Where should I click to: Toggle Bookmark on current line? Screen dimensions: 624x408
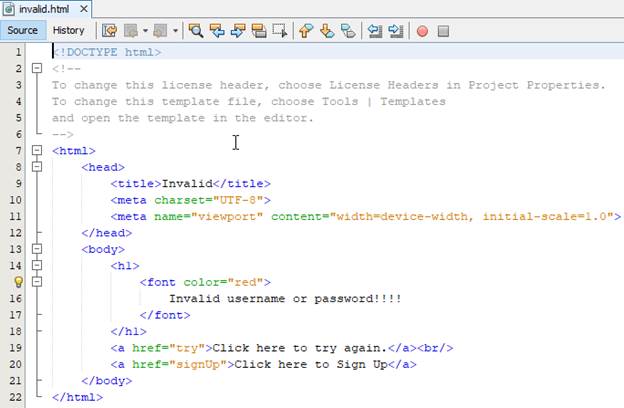(x=348, y=31)
